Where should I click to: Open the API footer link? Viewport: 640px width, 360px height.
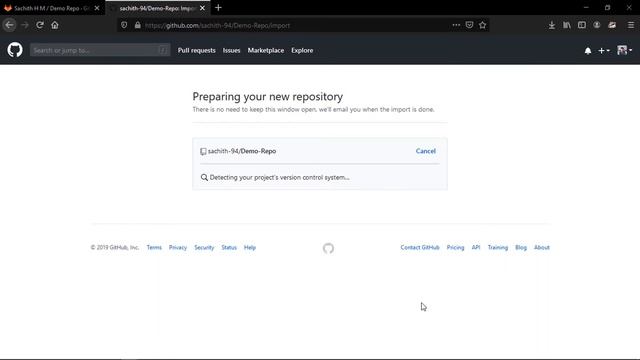[x=476, y=247]
